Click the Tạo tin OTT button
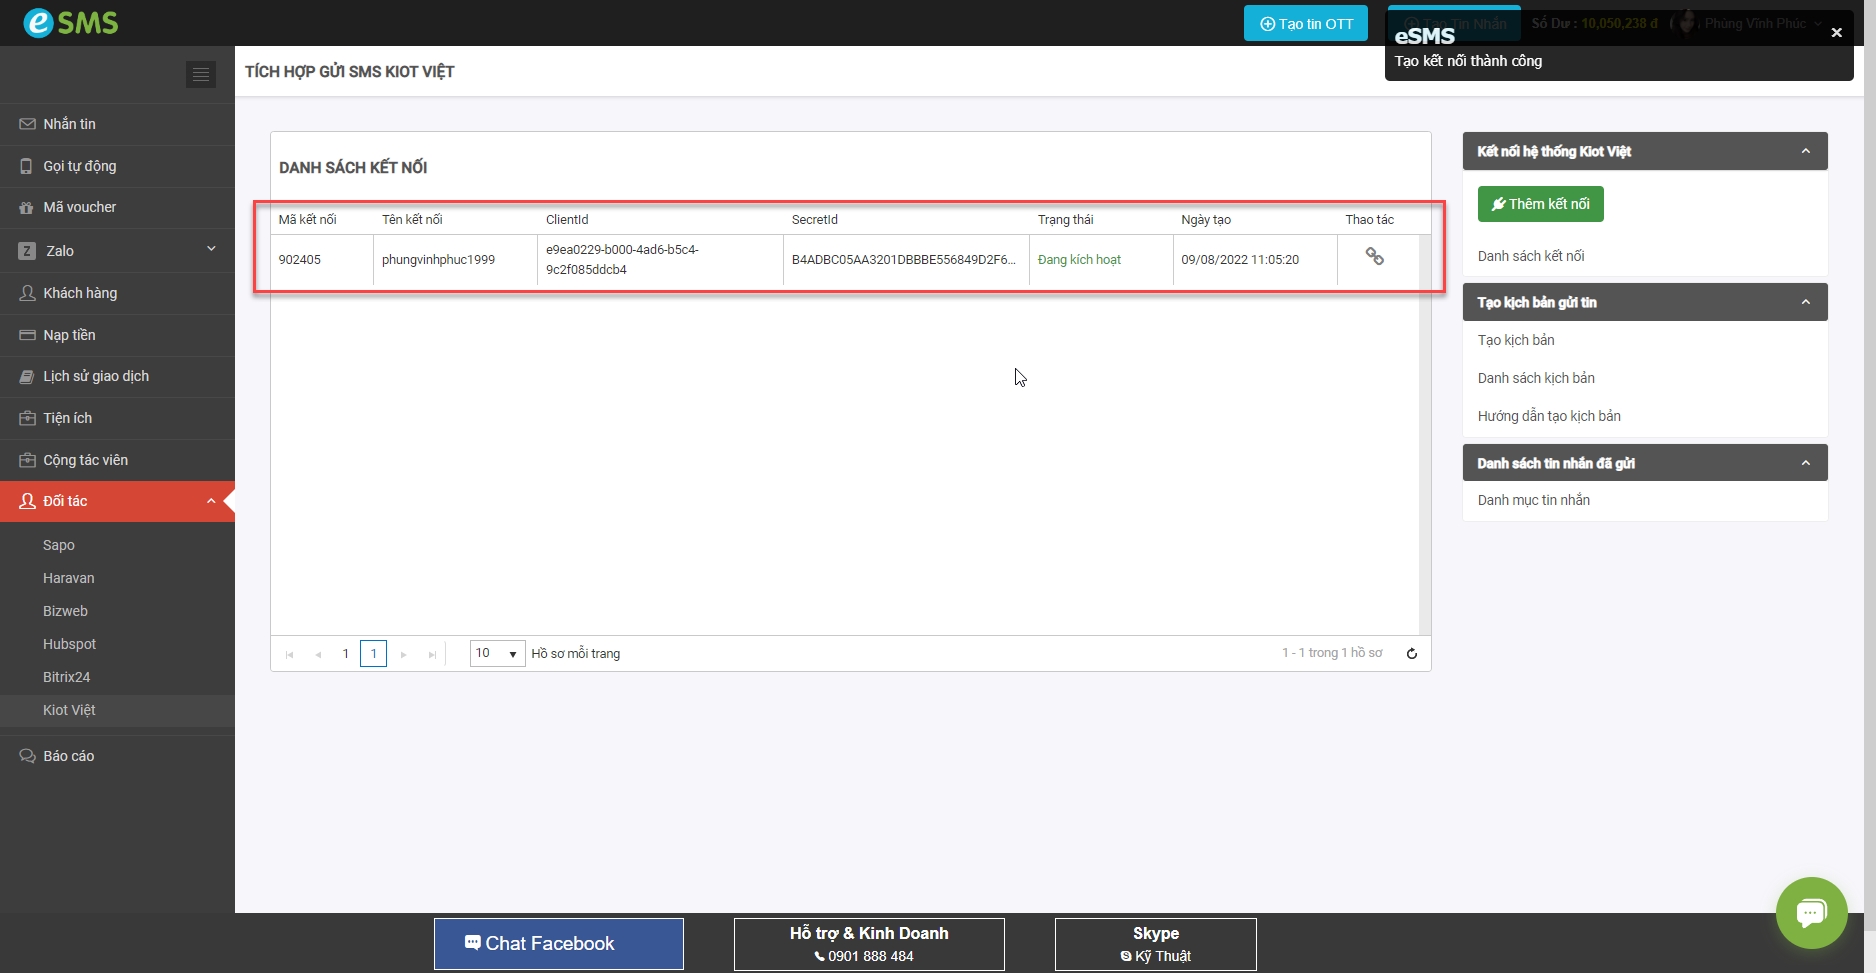Screen dimensions: 1876x973 (1305, 24)
